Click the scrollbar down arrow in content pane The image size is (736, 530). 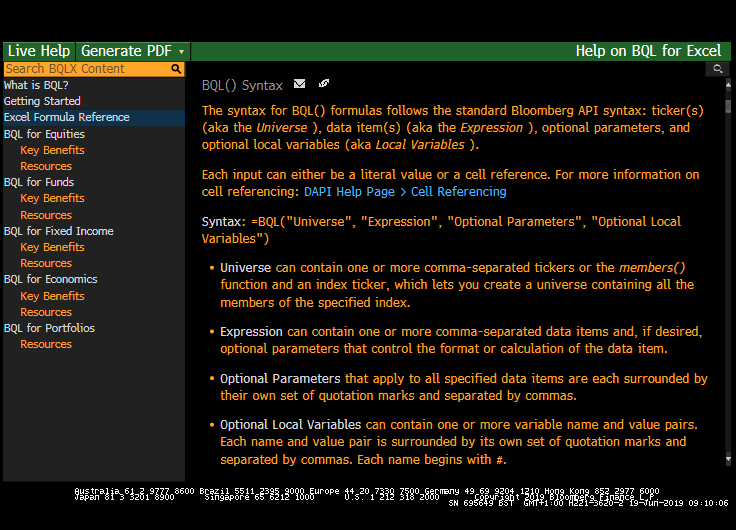pyautogui.click(x=728, y=459)
